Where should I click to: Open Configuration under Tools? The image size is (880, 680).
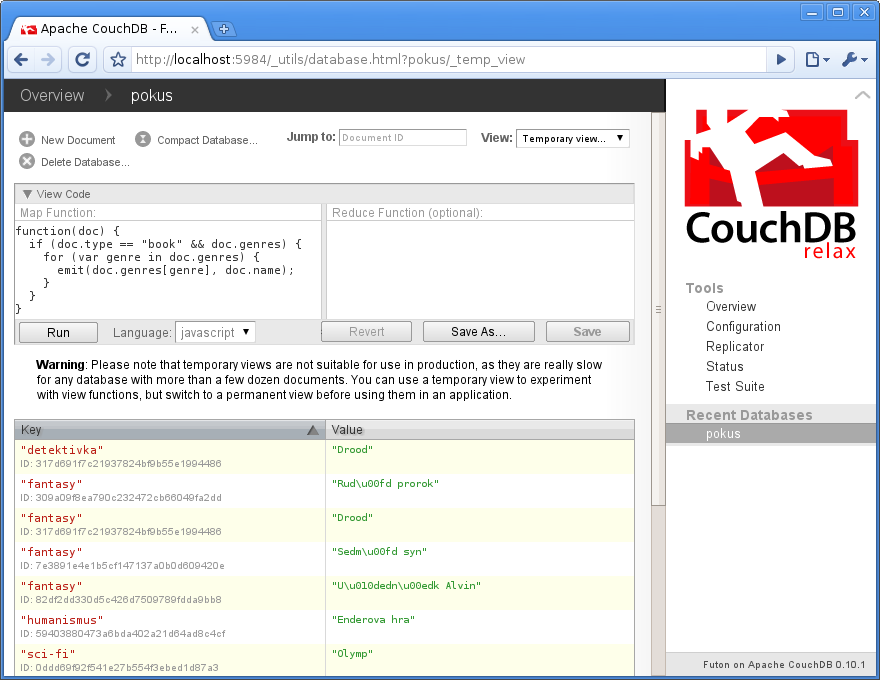coord(743,327)
